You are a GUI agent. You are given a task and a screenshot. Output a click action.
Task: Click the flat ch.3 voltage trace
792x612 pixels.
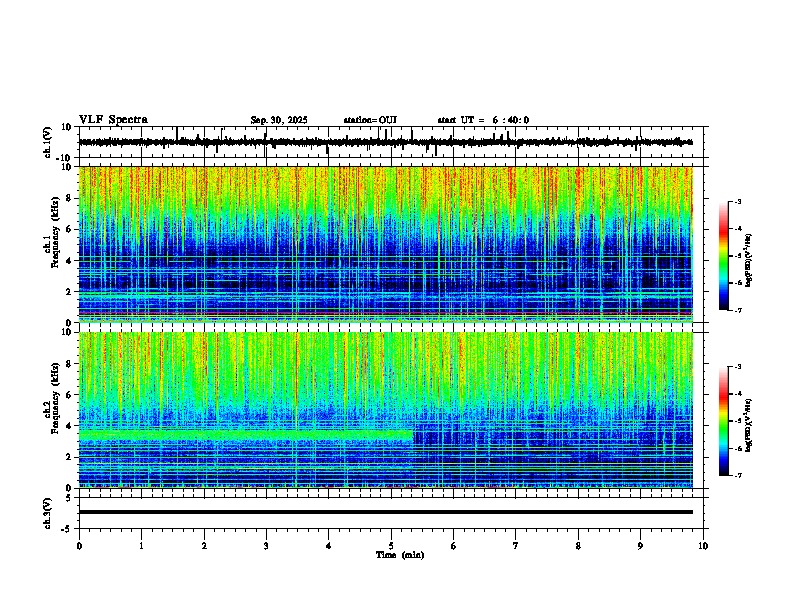386,512
